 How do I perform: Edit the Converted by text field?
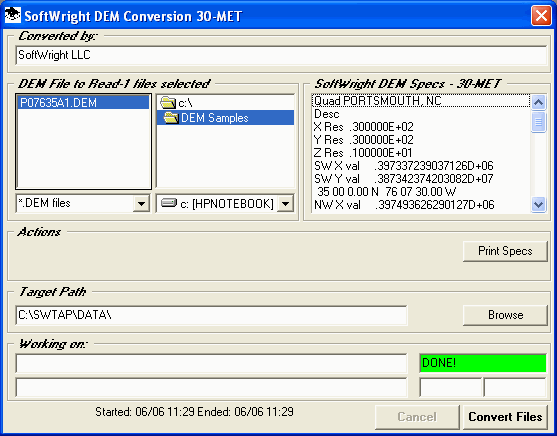[x=281, y=55]
